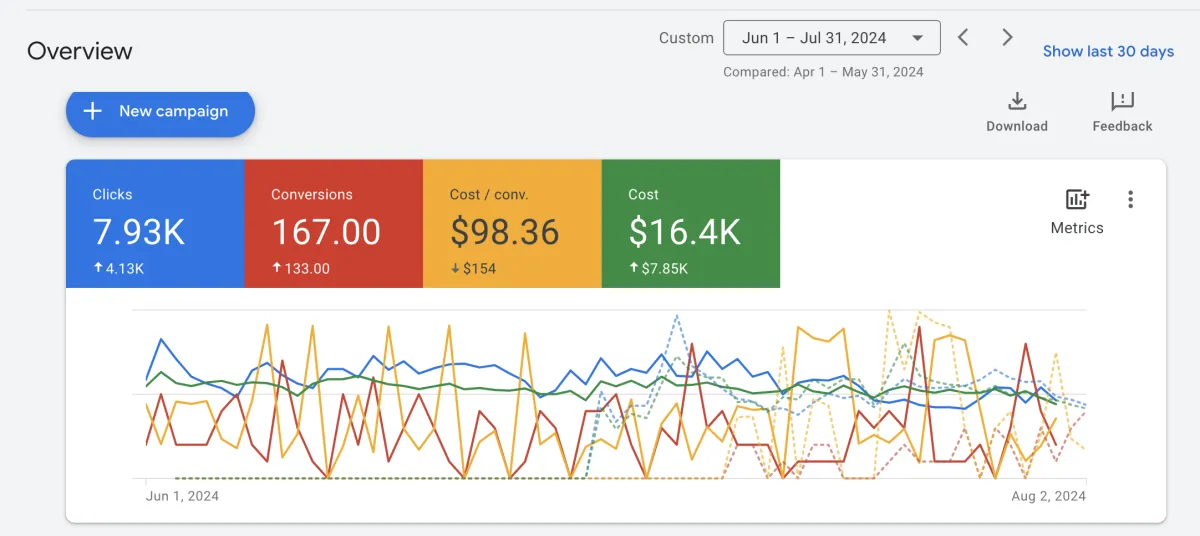Open the Feedback icon

tap(1122, 102)
